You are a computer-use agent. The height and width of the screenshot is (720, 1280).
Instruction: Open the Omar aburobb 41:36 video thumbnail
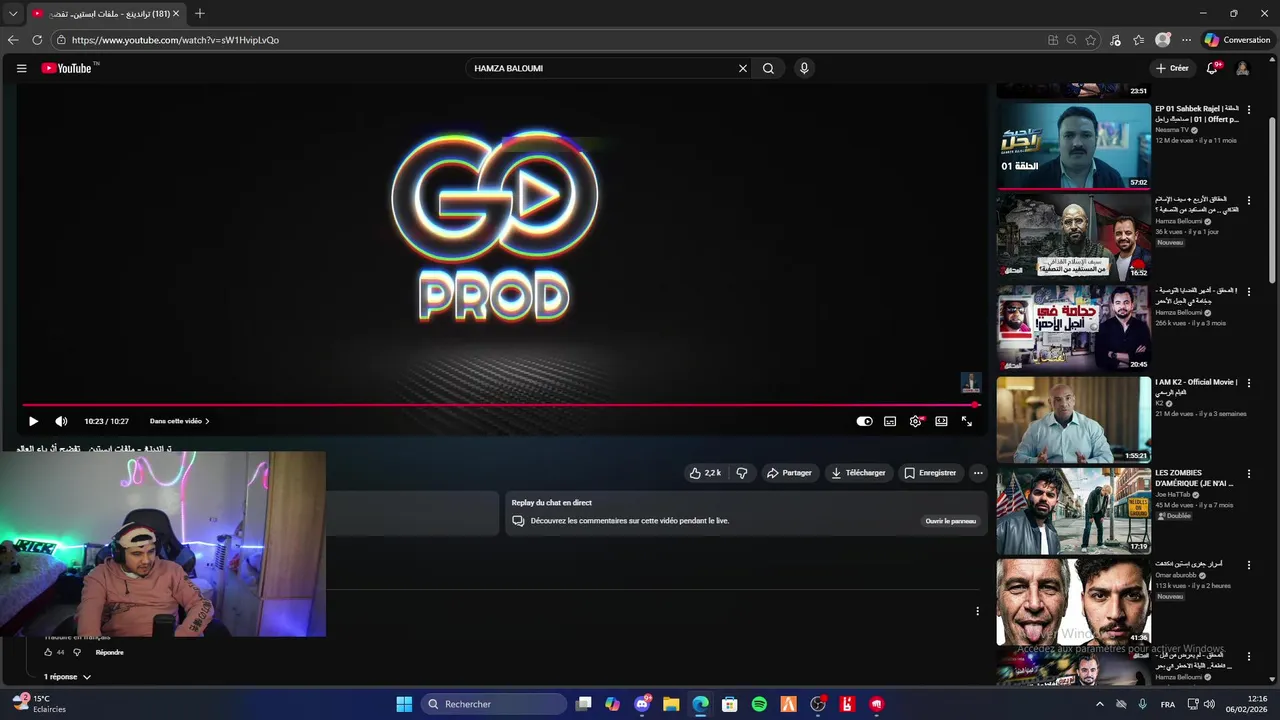(x=1073, y=601)
